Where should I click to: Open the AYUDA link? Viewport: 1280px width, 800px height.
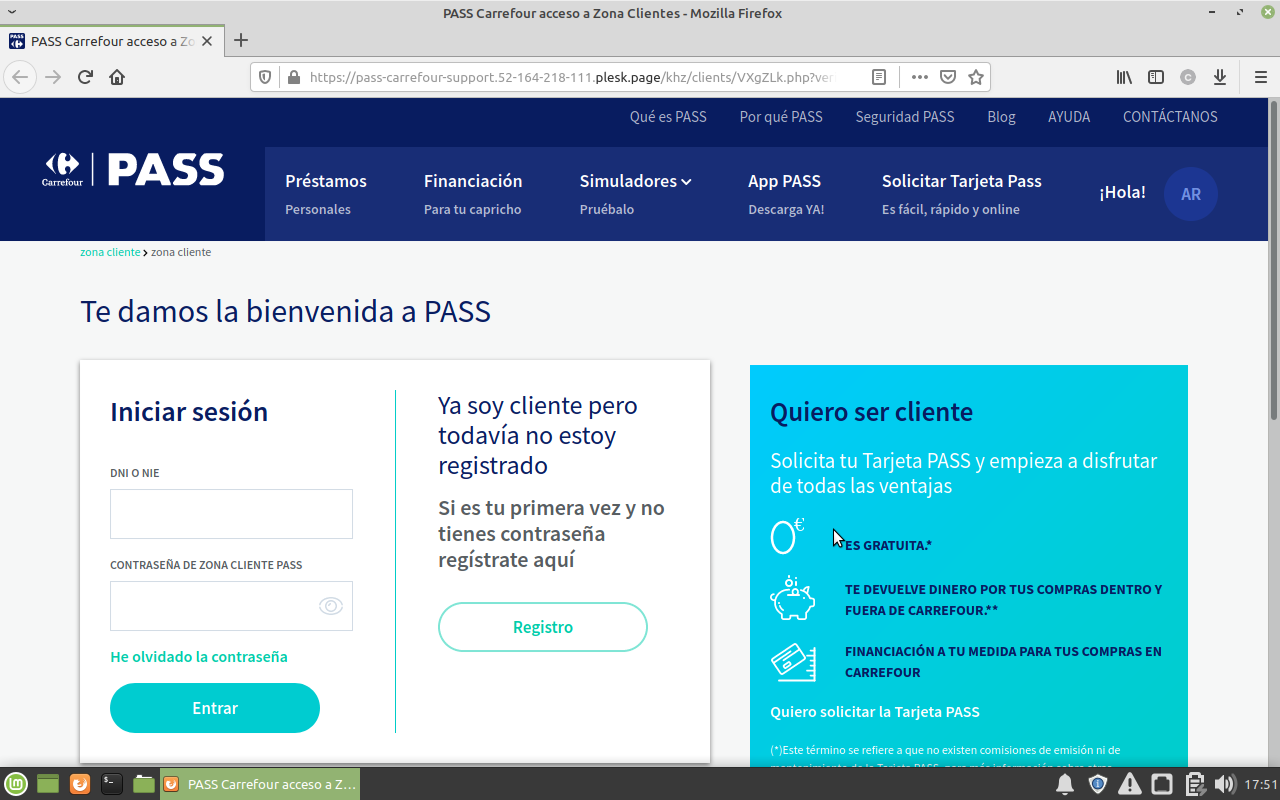pyautogui.click(x=1069, y=117)
